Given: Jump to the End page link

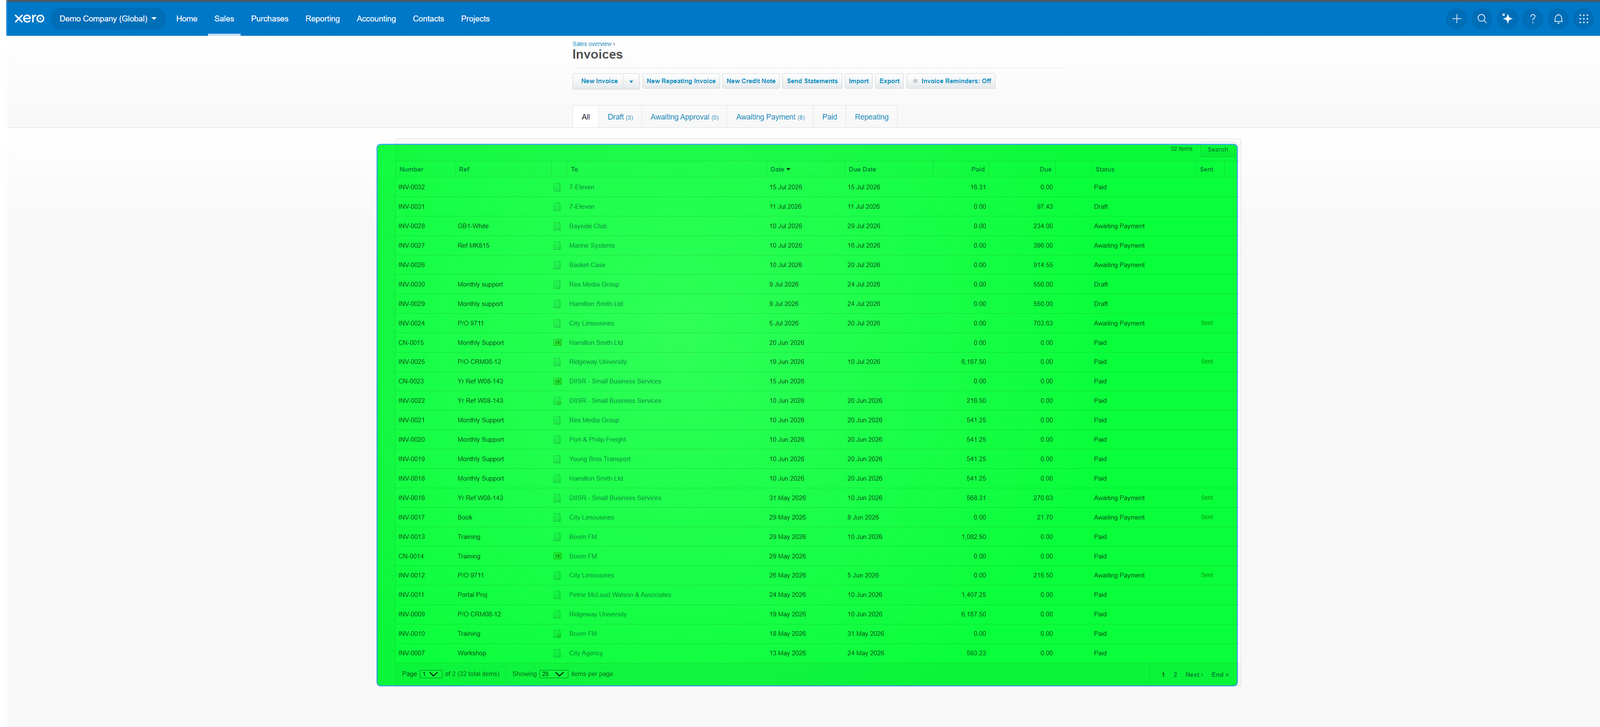Looking at the screenshot, I should point(1220,675).
